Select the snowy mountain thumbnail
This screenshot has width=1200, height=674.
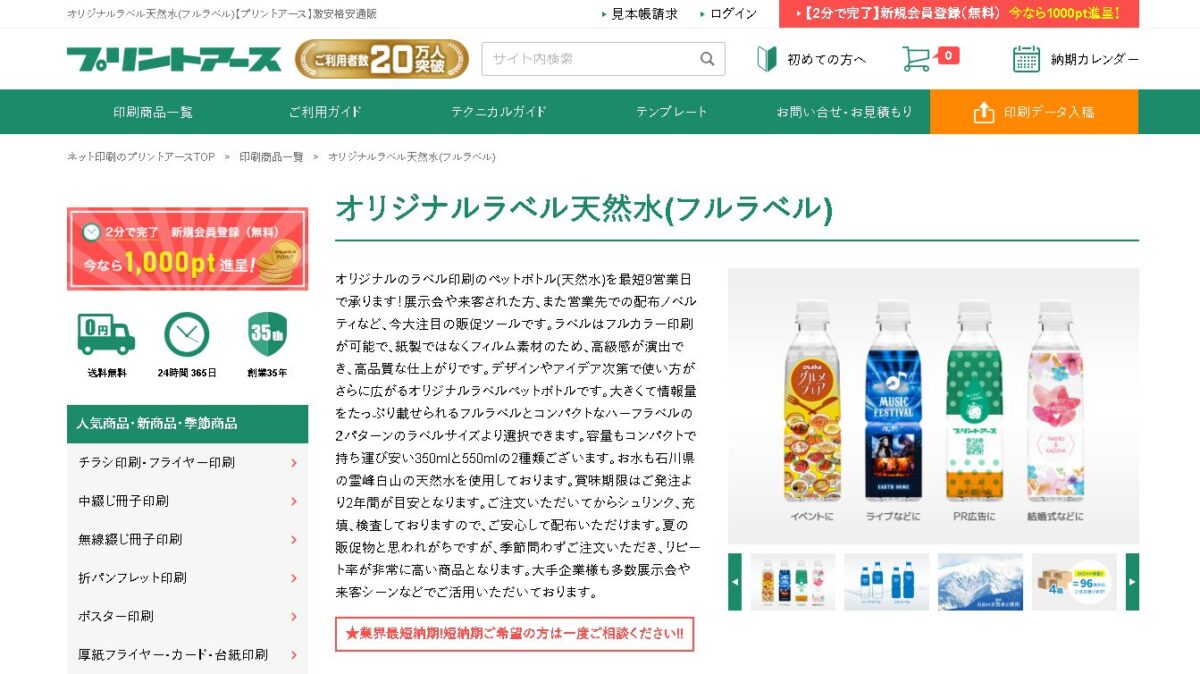pos(980,582)
